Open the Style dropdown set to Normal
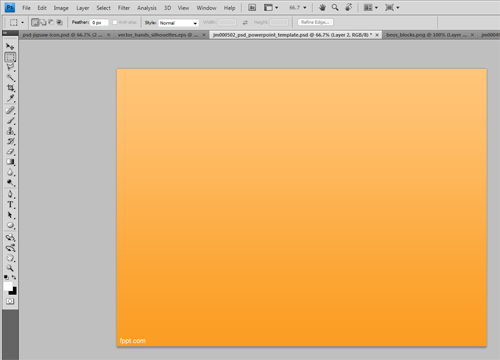500x360 pixels. pyautogui.click(x=178, y=23)
